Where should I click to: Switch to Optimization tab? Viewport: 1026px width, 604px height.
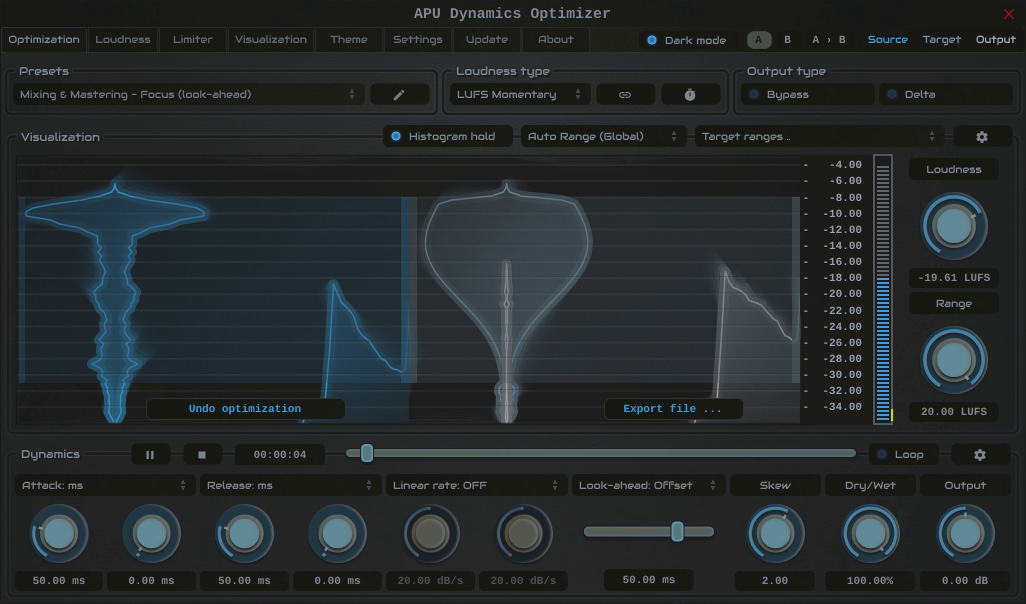(x=44, y=40)
